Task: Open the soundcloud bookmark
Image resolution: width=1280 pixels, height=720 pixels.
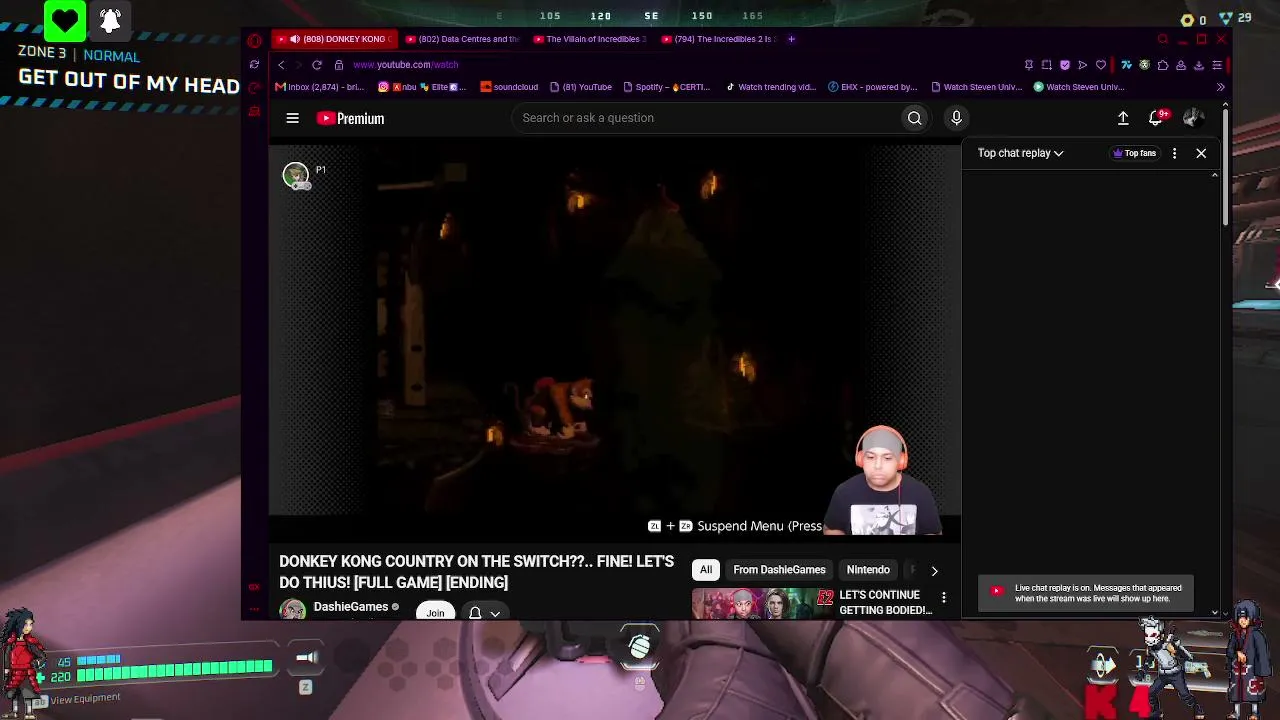Action: point(509,87)
